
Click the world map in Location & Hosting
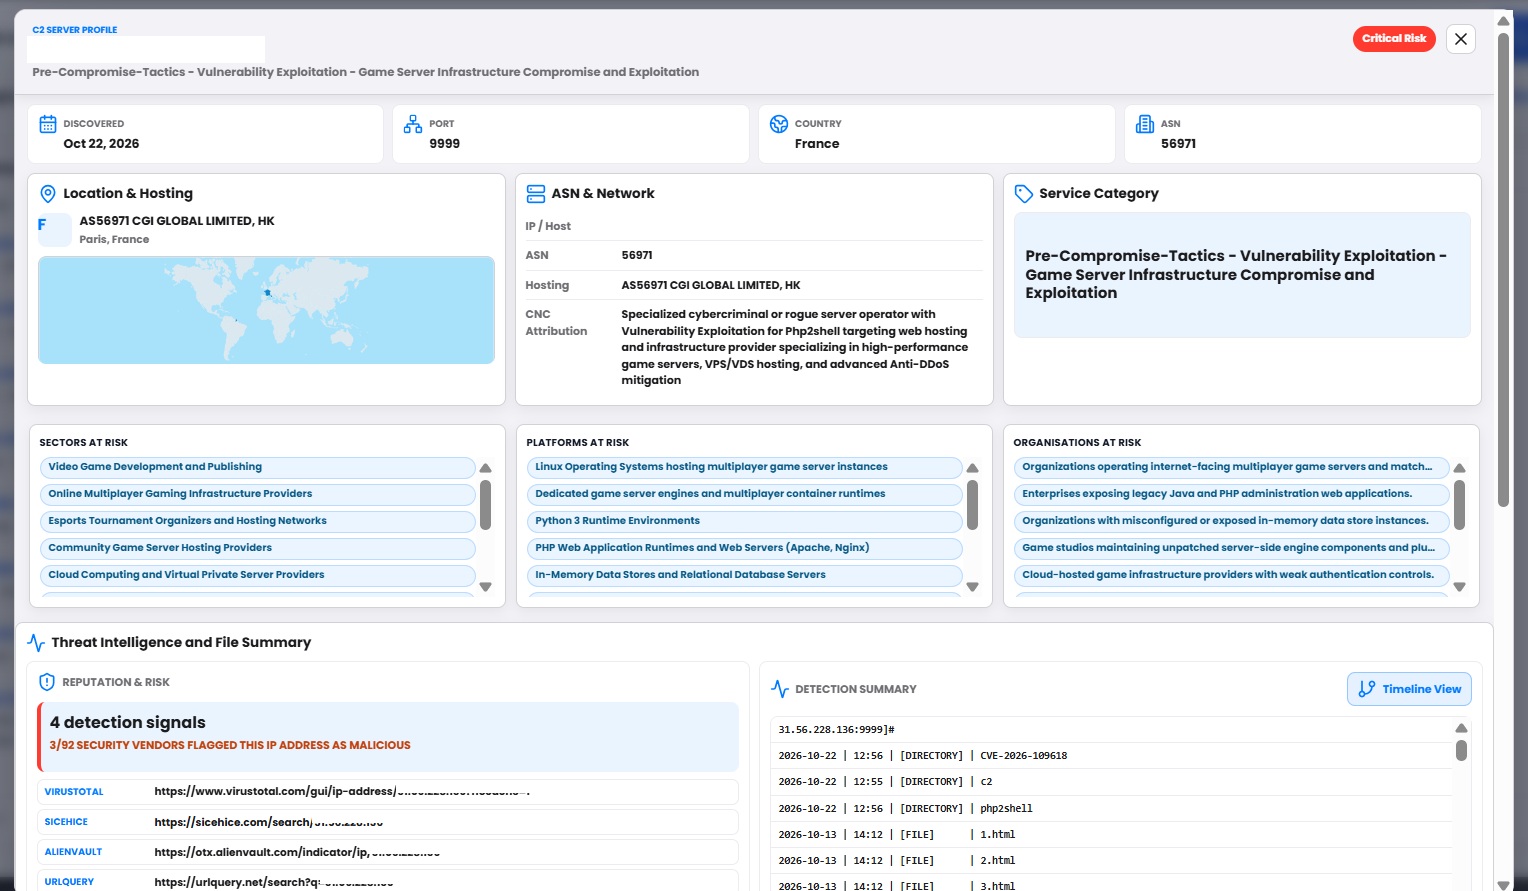[266, 310]
